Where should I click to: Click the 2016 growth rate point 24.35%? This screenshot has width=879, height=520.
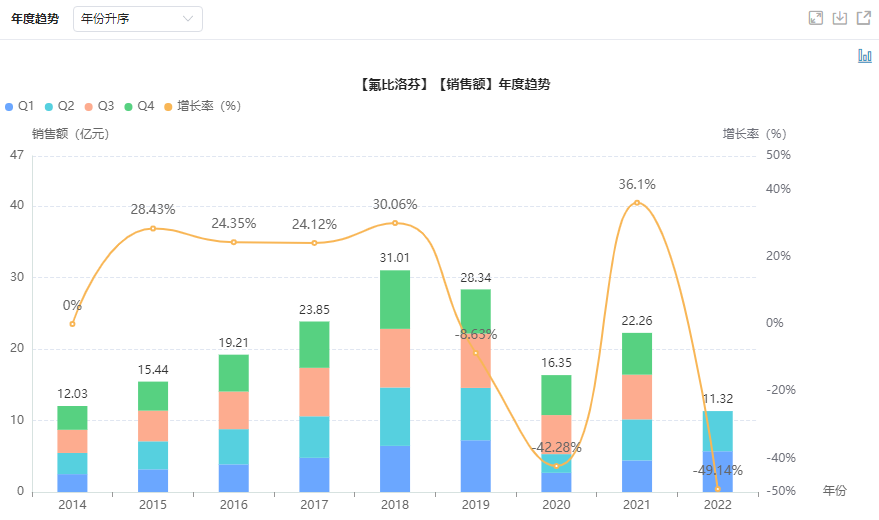click(x=234, y=242)
